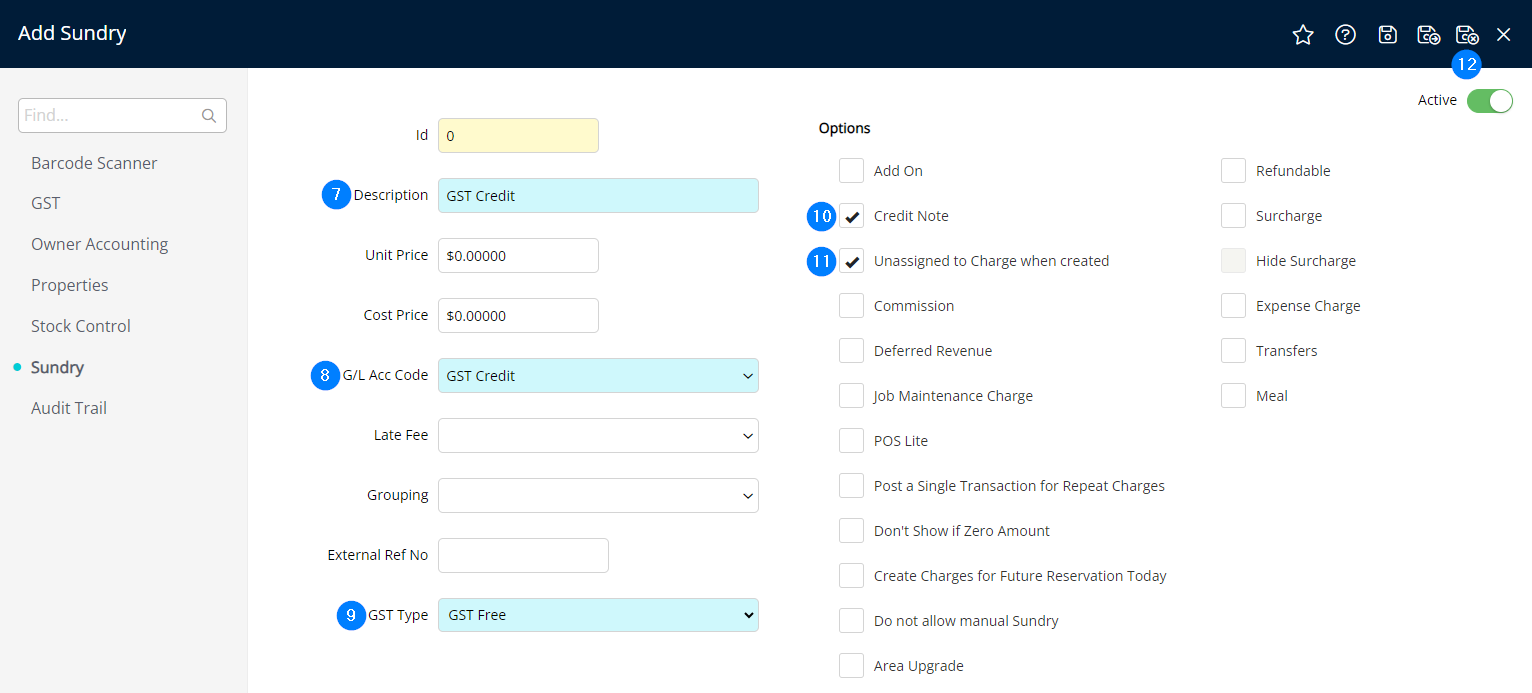Select Audit Trail in the sidebar
This screenshot has width=1532, height=693.
(69, 408)
